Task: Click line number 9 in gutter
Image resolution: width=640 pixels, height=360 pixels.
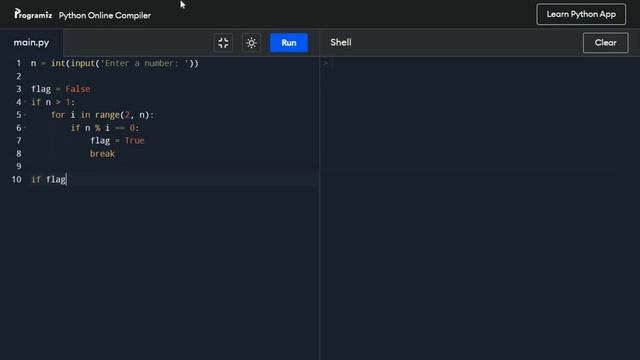Action: 19,167
